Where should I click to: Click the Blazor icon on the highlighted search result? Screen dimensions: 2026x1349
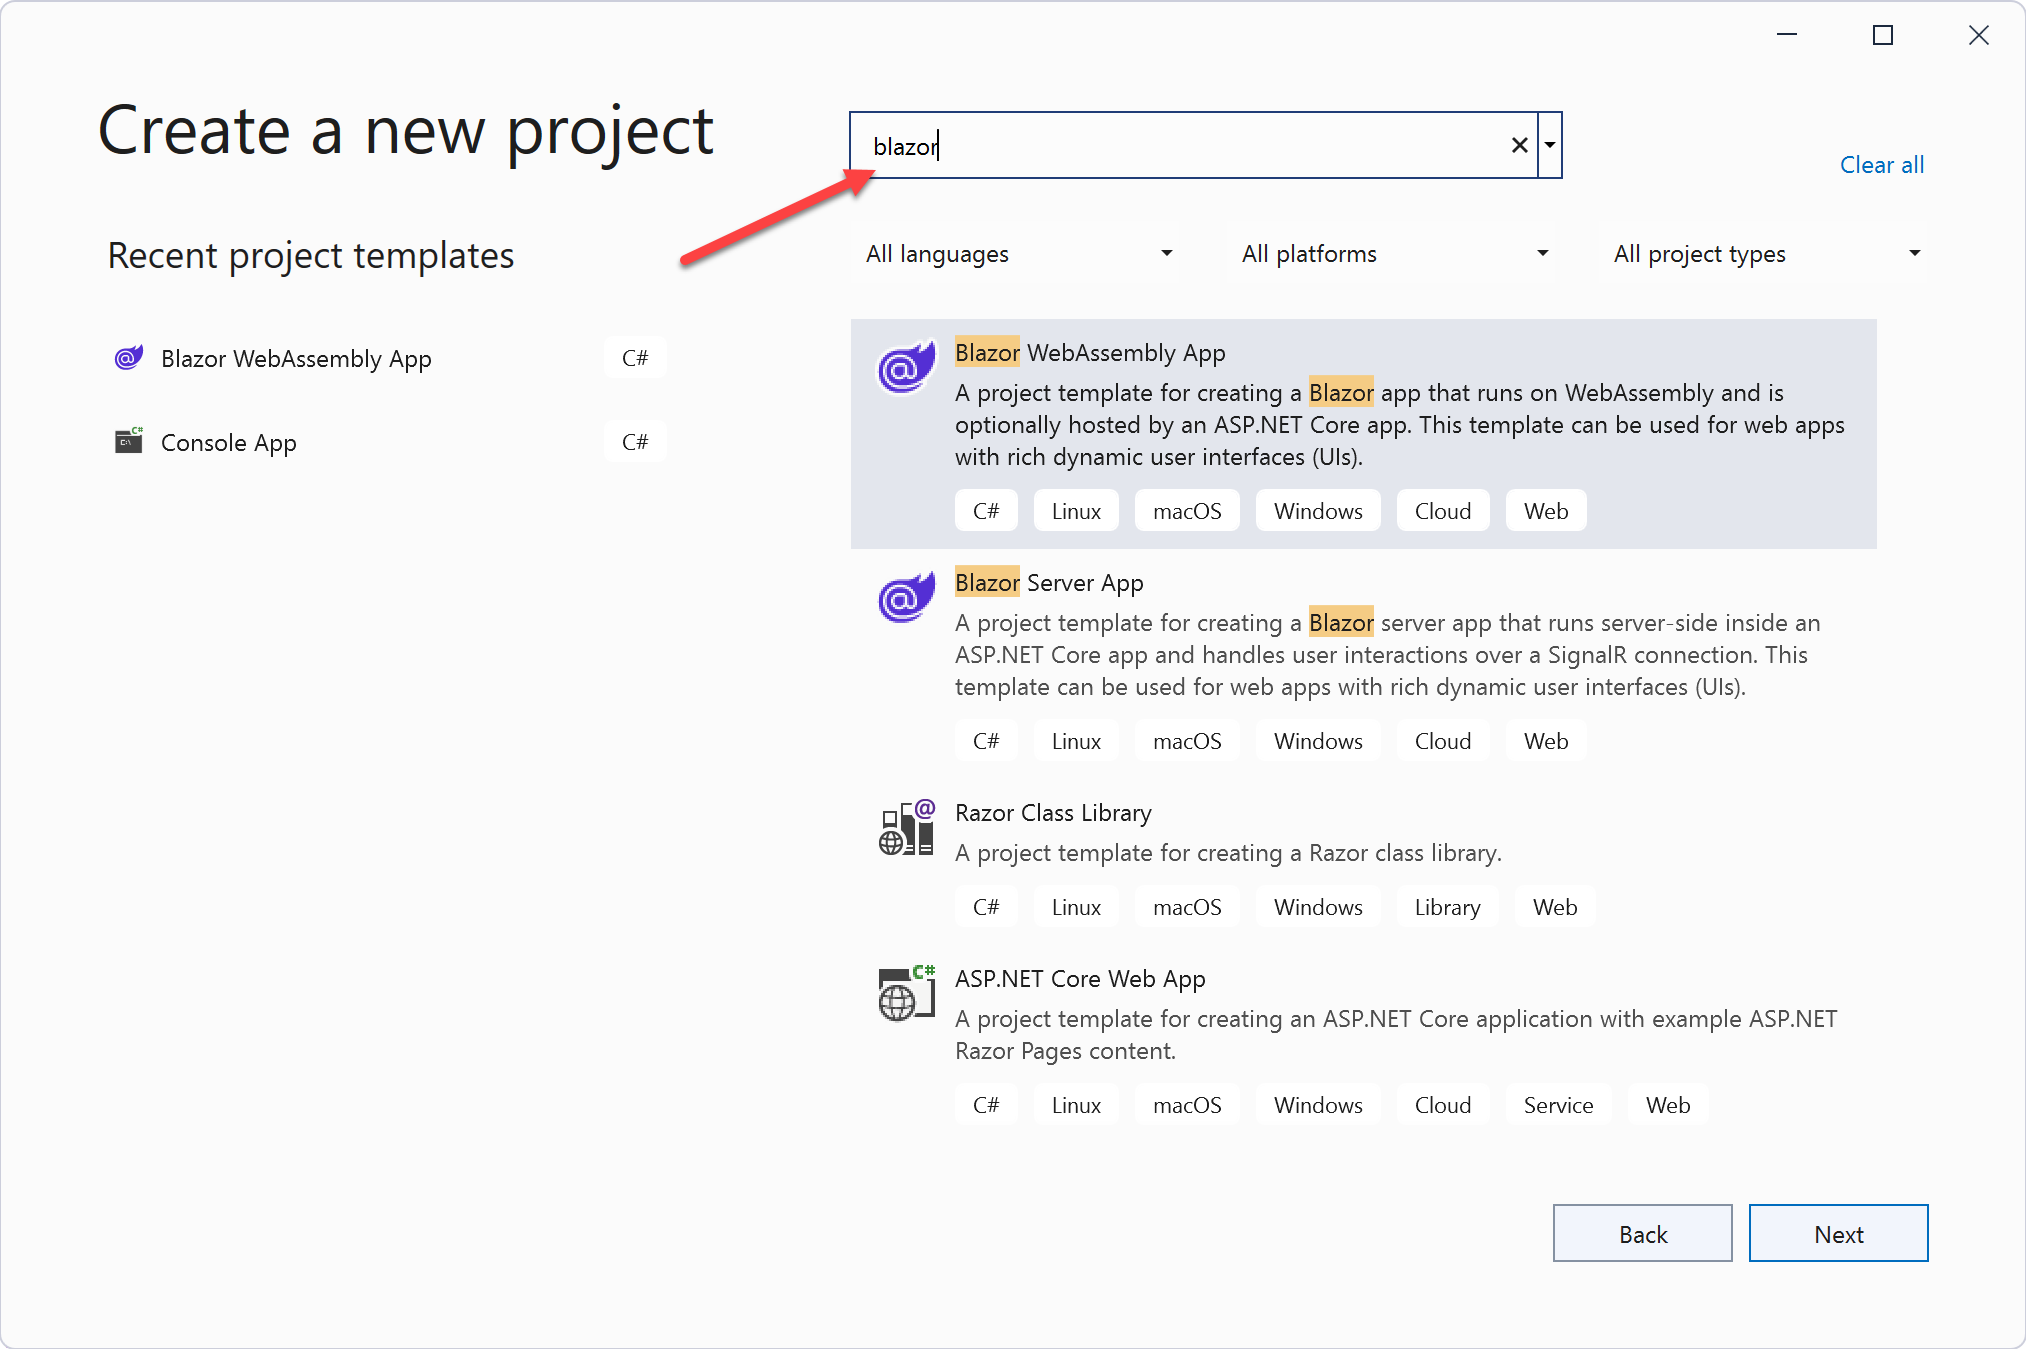pos(905,368)
